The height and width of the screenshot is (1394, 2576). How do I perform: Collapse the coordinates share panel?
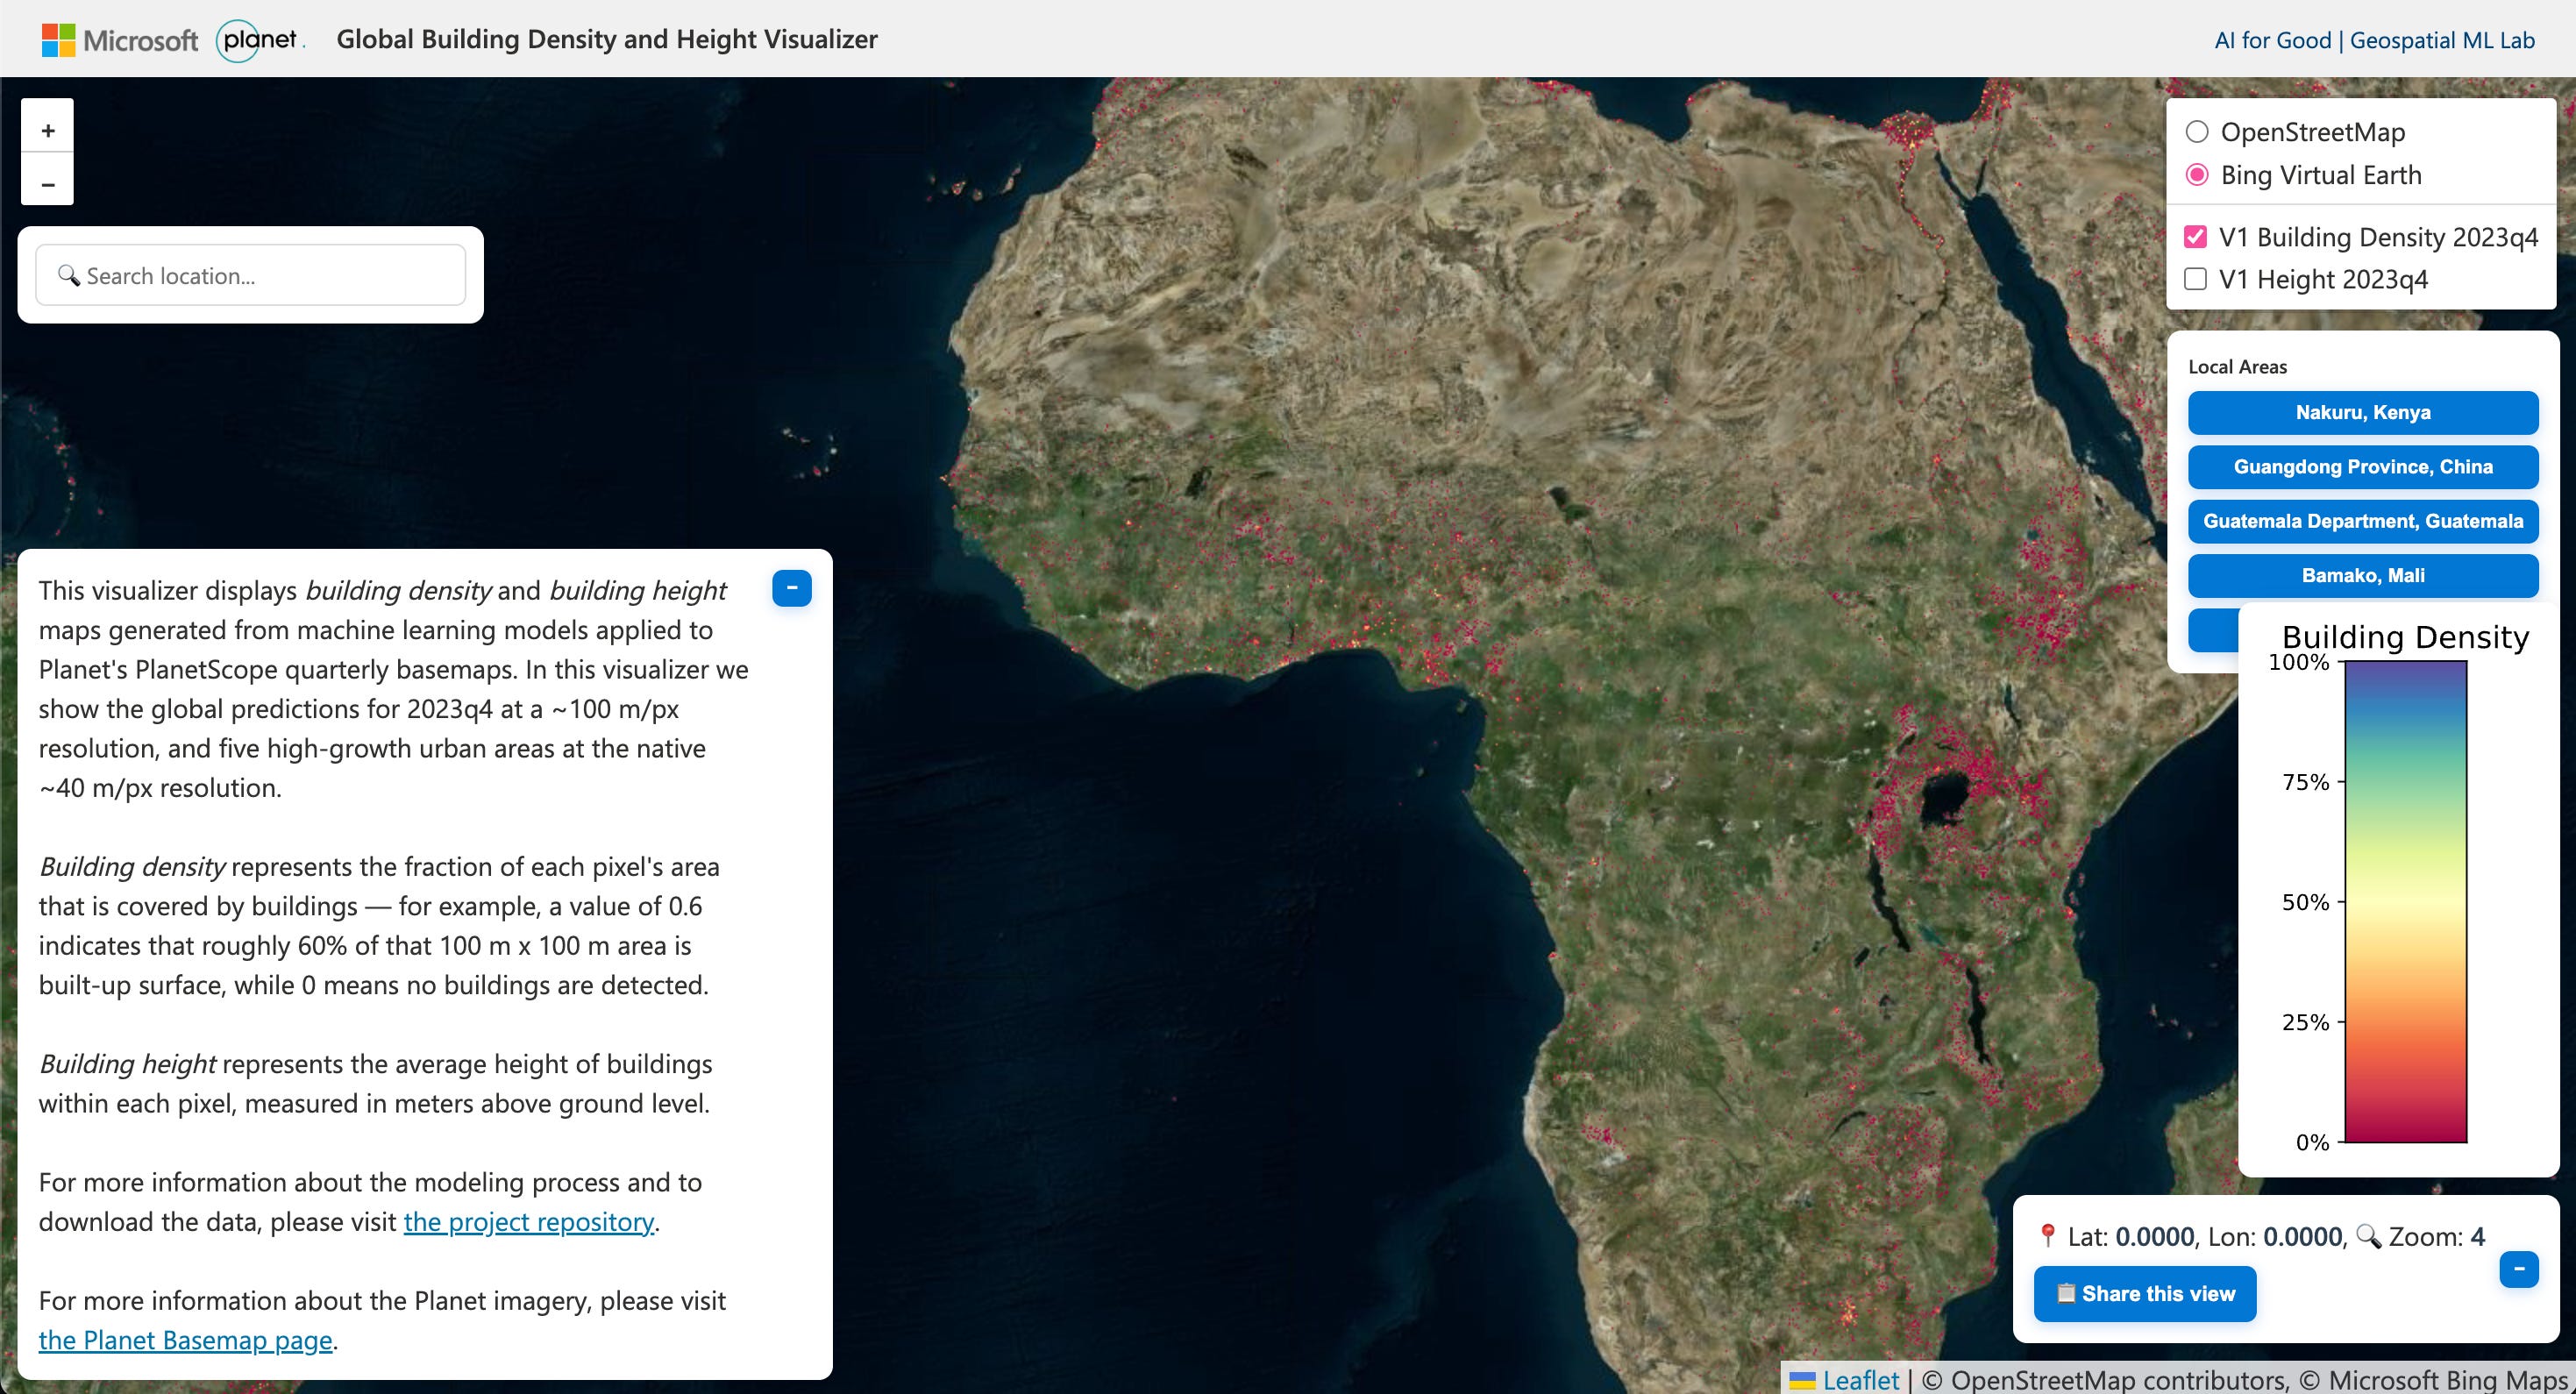(2518, 1269)
